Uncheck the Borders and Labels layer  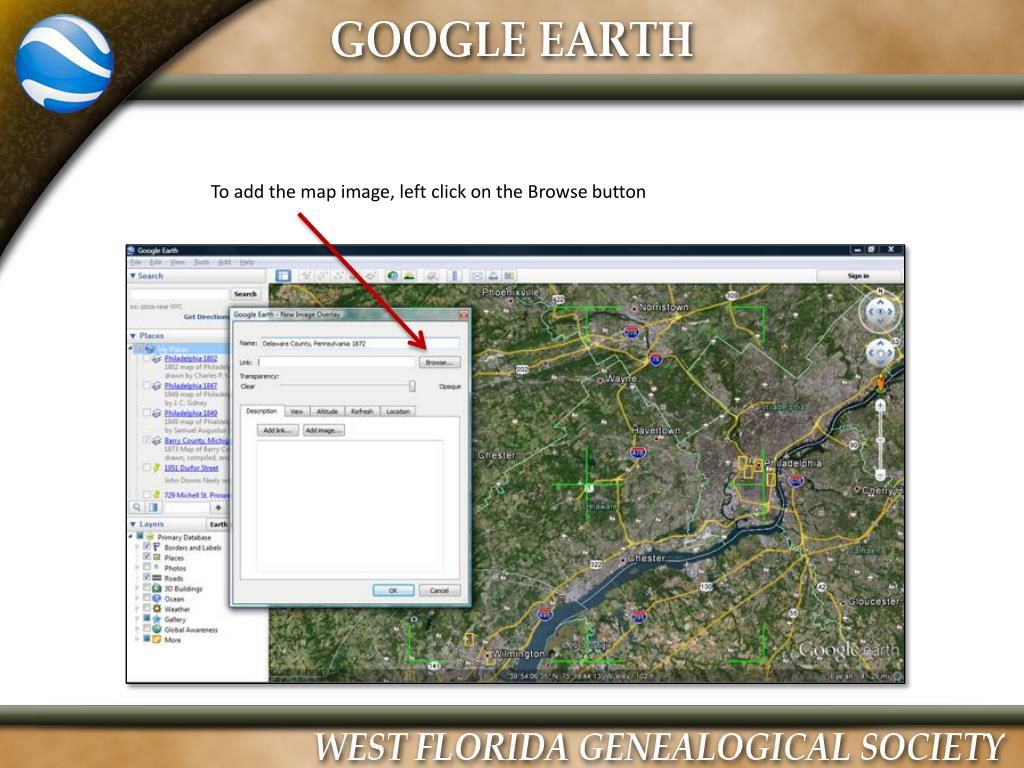[x=147, y=547]
